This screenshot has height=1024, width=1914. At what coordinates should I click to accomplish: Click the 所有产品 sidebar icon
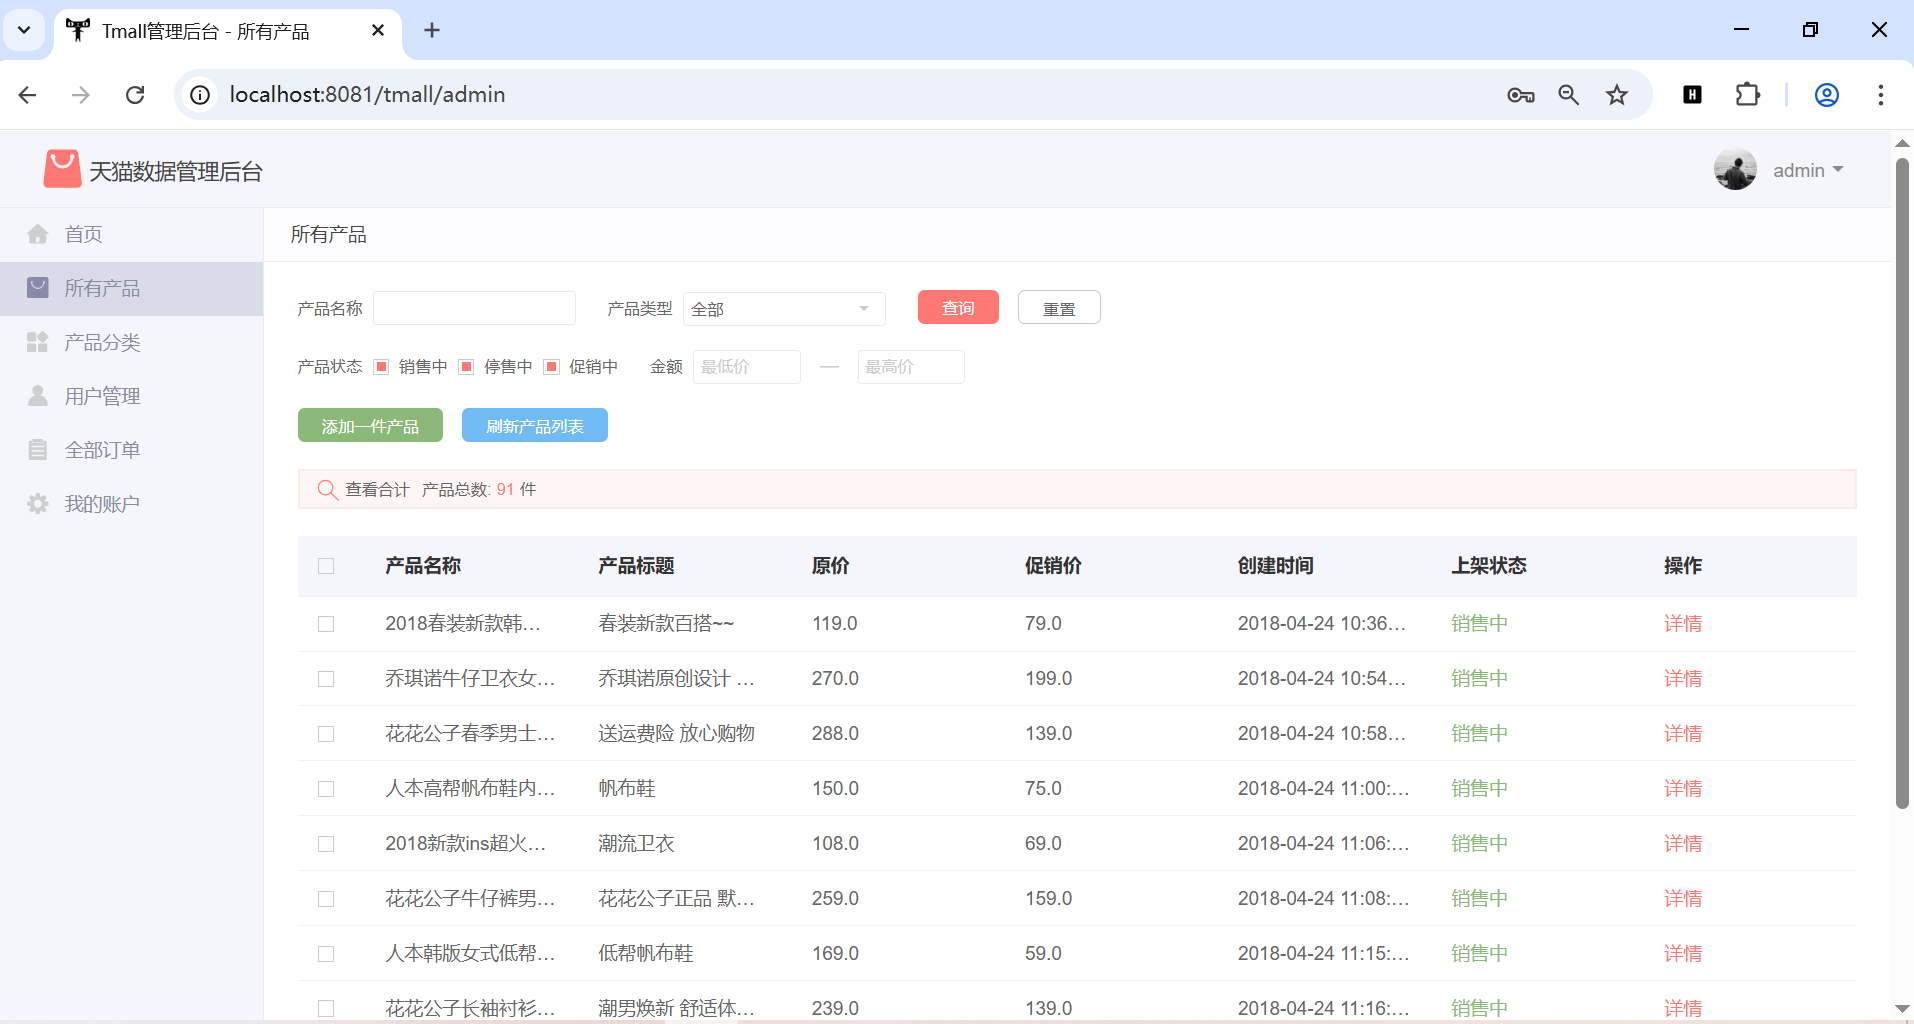38,288
